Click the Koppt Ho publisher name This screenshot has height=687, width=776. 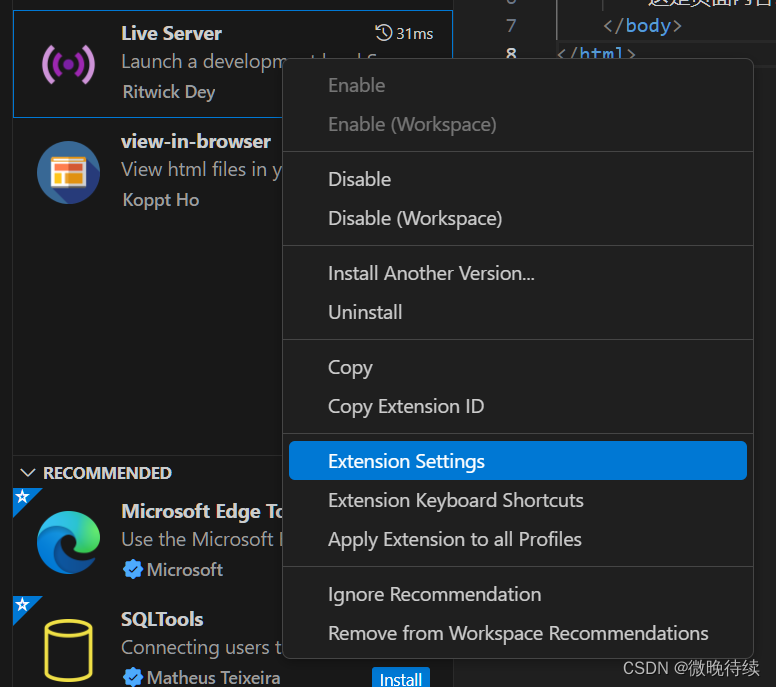tap(161, 200)
